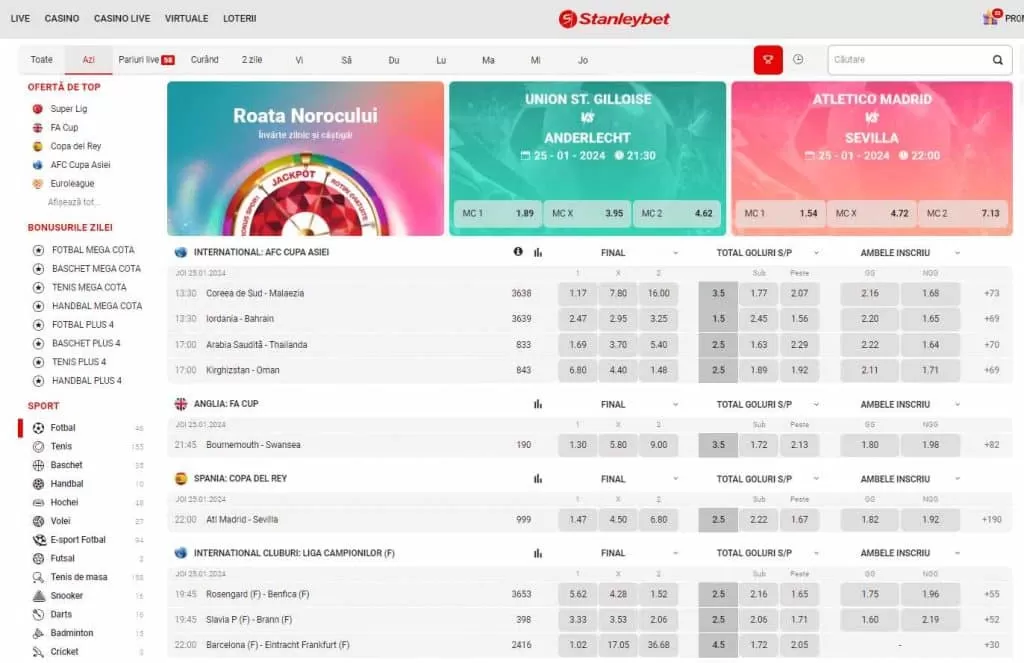Click the statistics icon for AFC Cupa Asiei
The height and width of the screenshot is (663, 1024).
point(538,252)
